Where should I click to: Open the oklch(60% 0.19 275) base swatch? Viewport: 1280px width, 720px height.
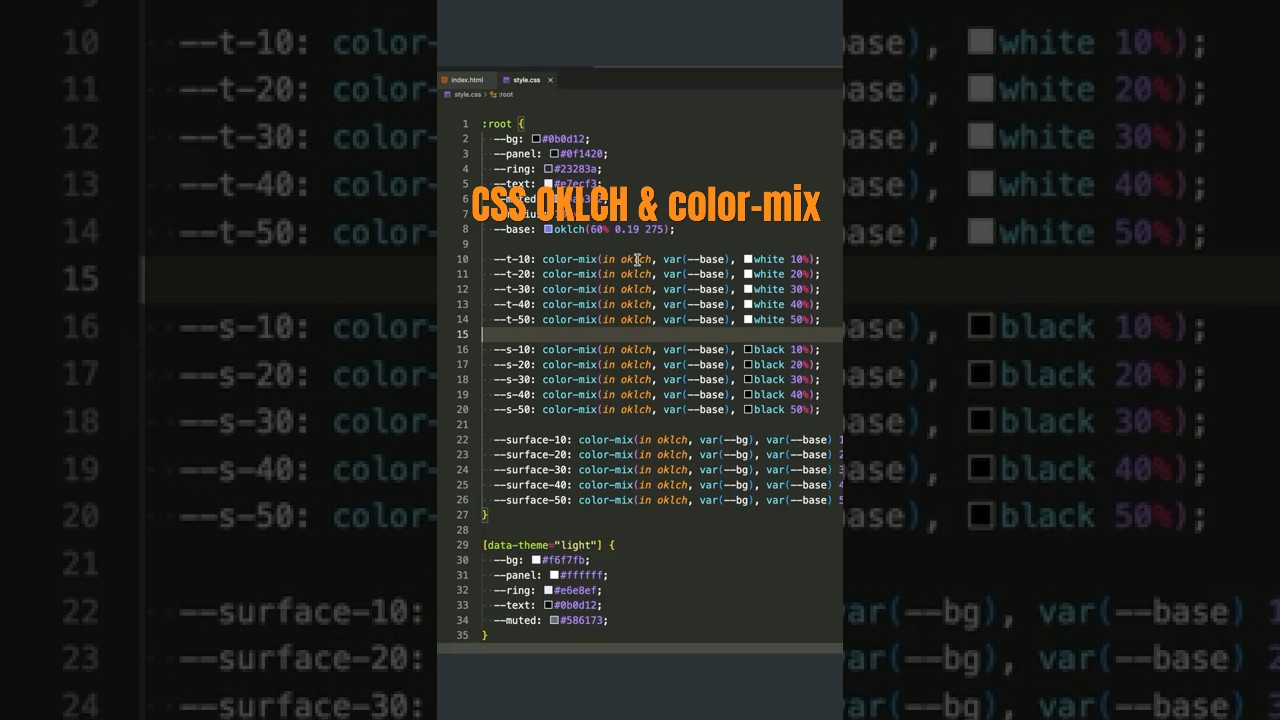[548, 229]
